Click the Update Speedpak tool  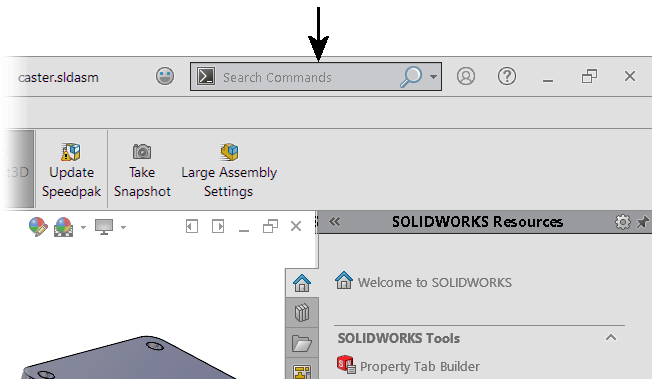pyautogui.click(x=71, y=171)
